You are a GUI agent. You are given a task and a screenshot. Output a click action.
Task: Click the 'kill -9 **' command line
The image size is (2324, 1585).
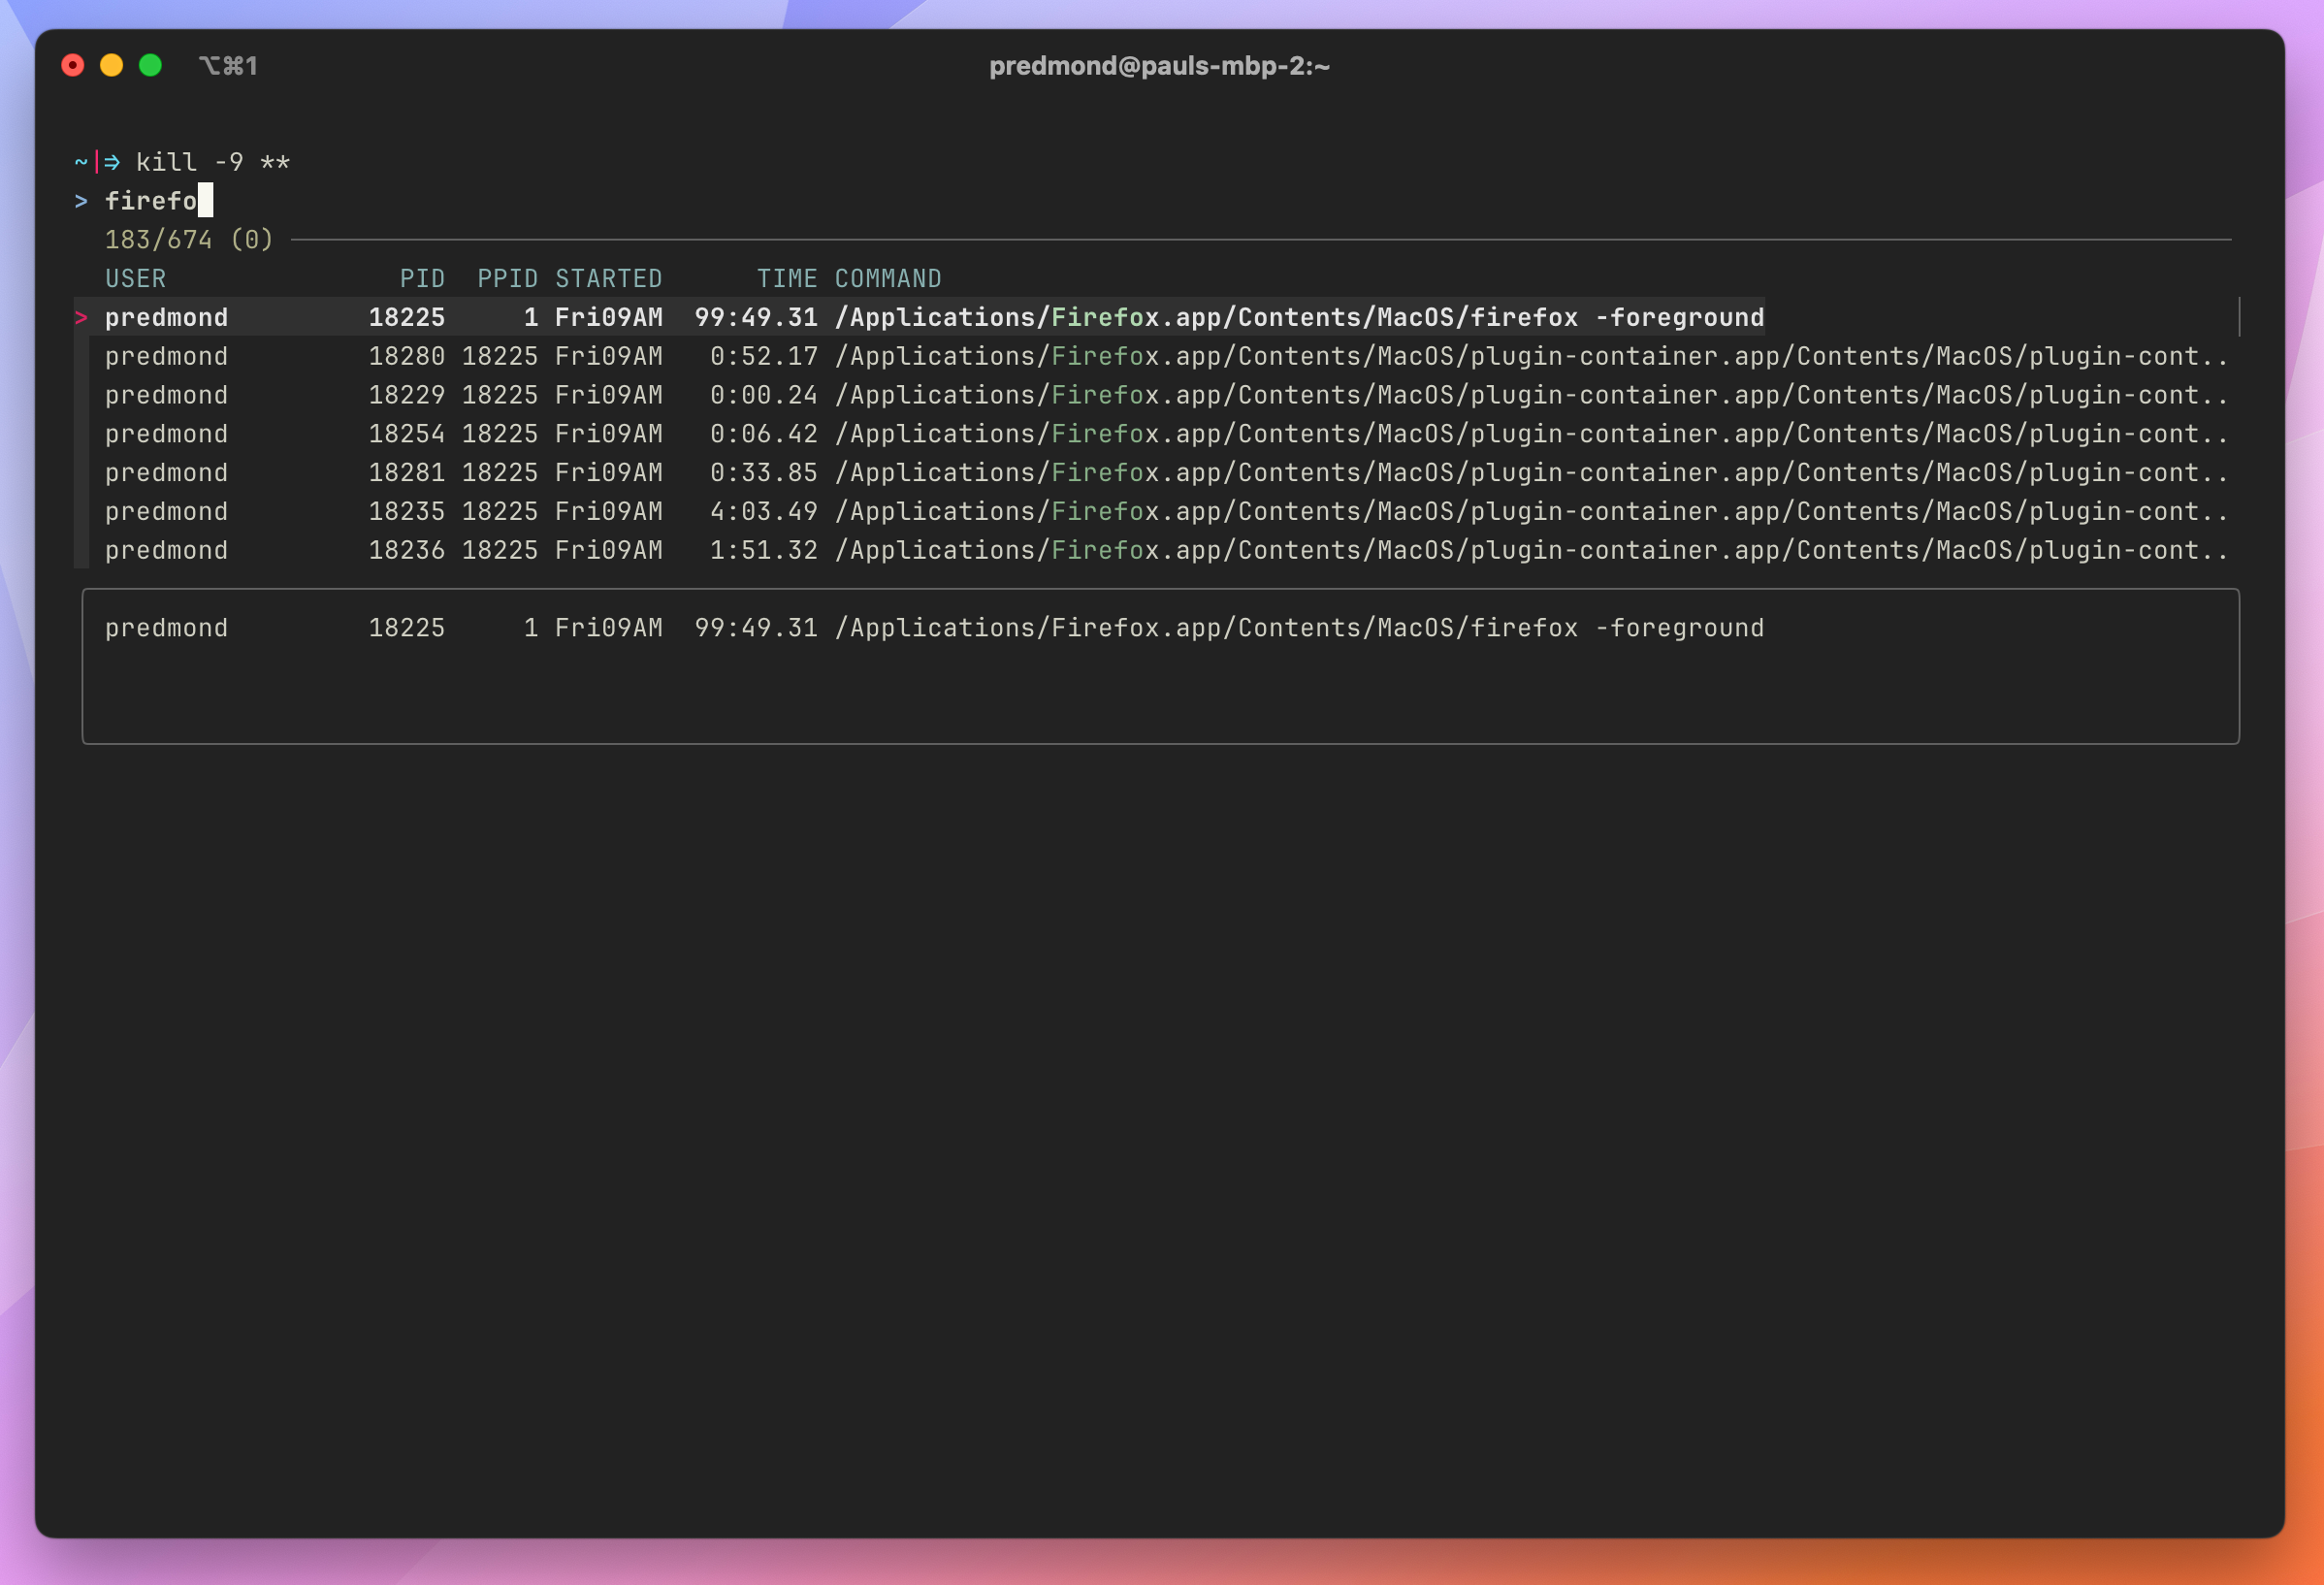point(213,162)
